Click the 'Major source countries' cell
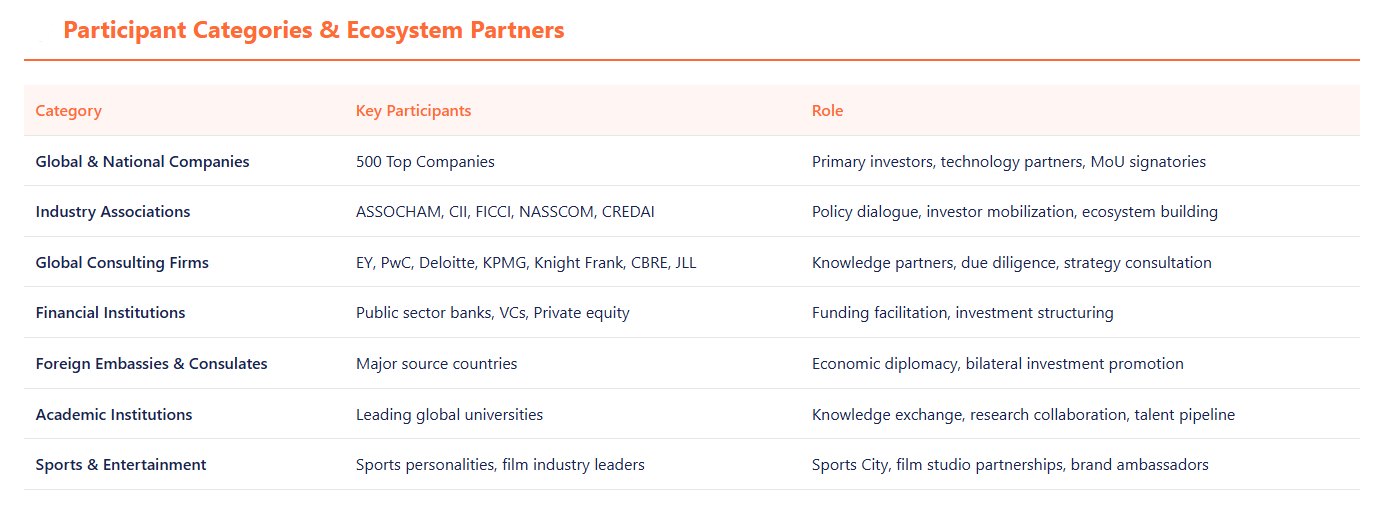Image resolution: width=1396 pixels, height=509 pixels. (436, 364)
